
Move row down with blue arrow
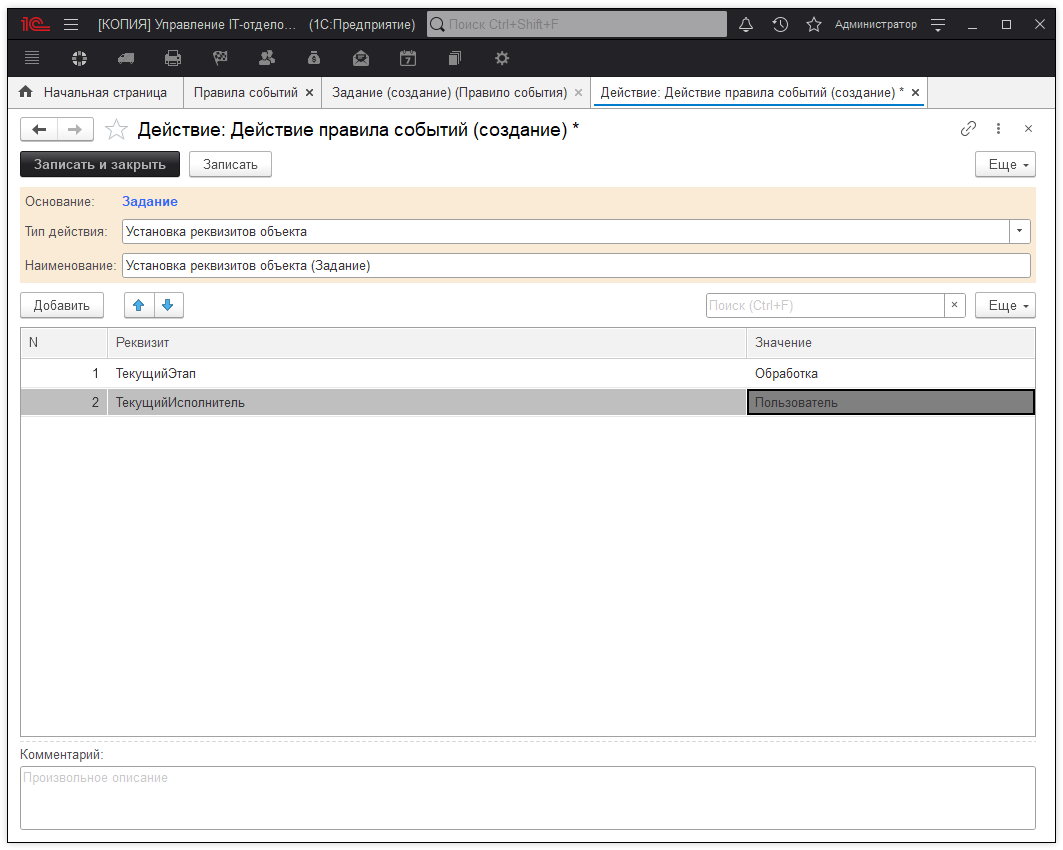[168, 305]
